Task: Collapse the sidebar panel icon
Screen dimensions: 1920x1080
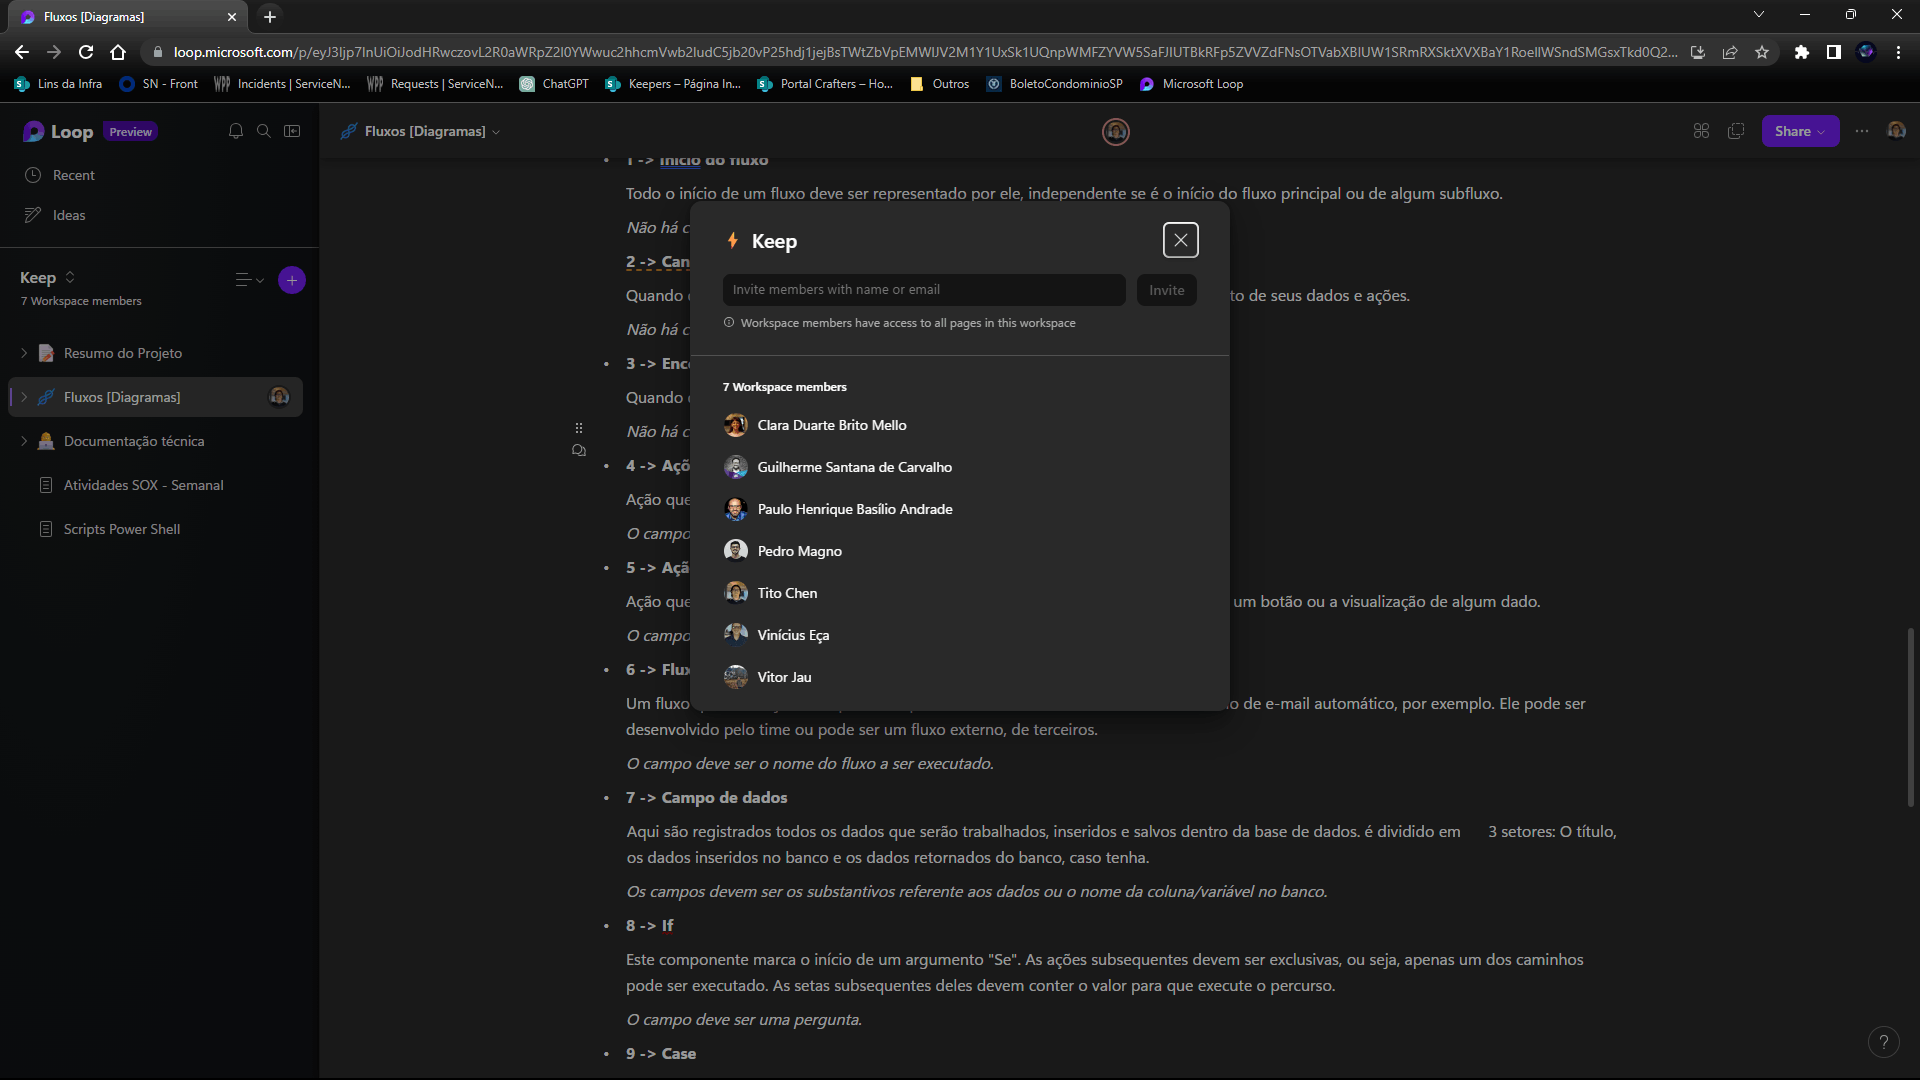Action: pyautogui.click(x=292, y=131)
